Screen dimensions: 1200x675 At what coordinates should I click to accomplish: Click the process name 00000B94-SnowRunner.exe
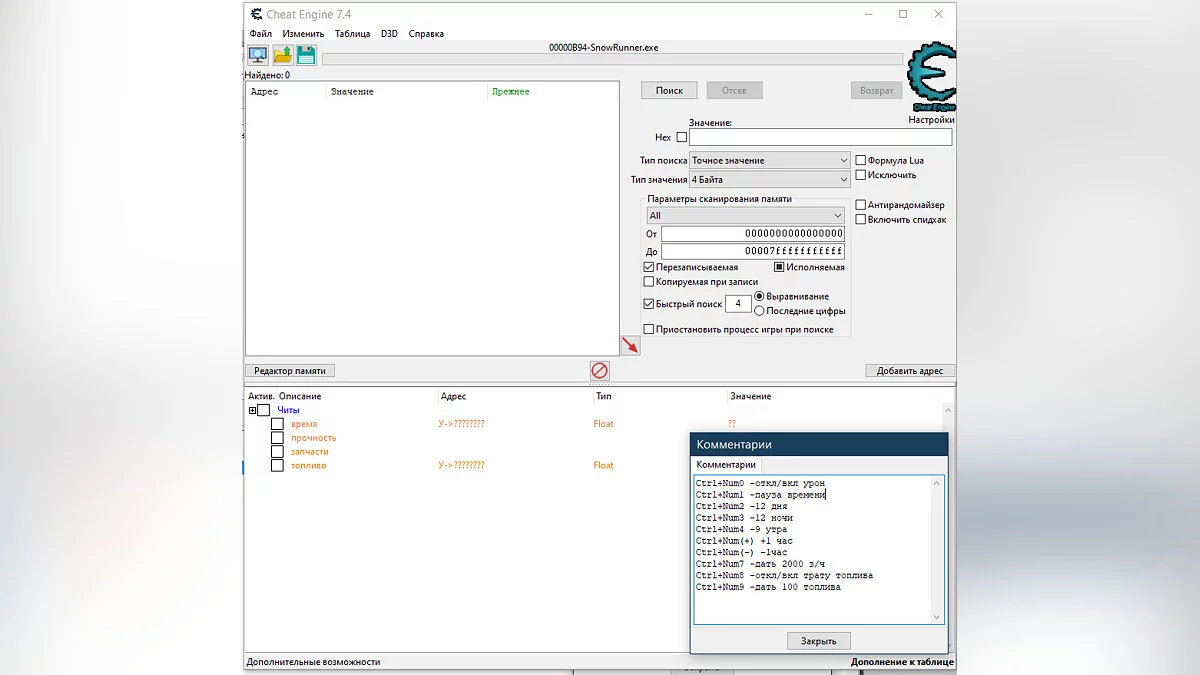[603, 47]
